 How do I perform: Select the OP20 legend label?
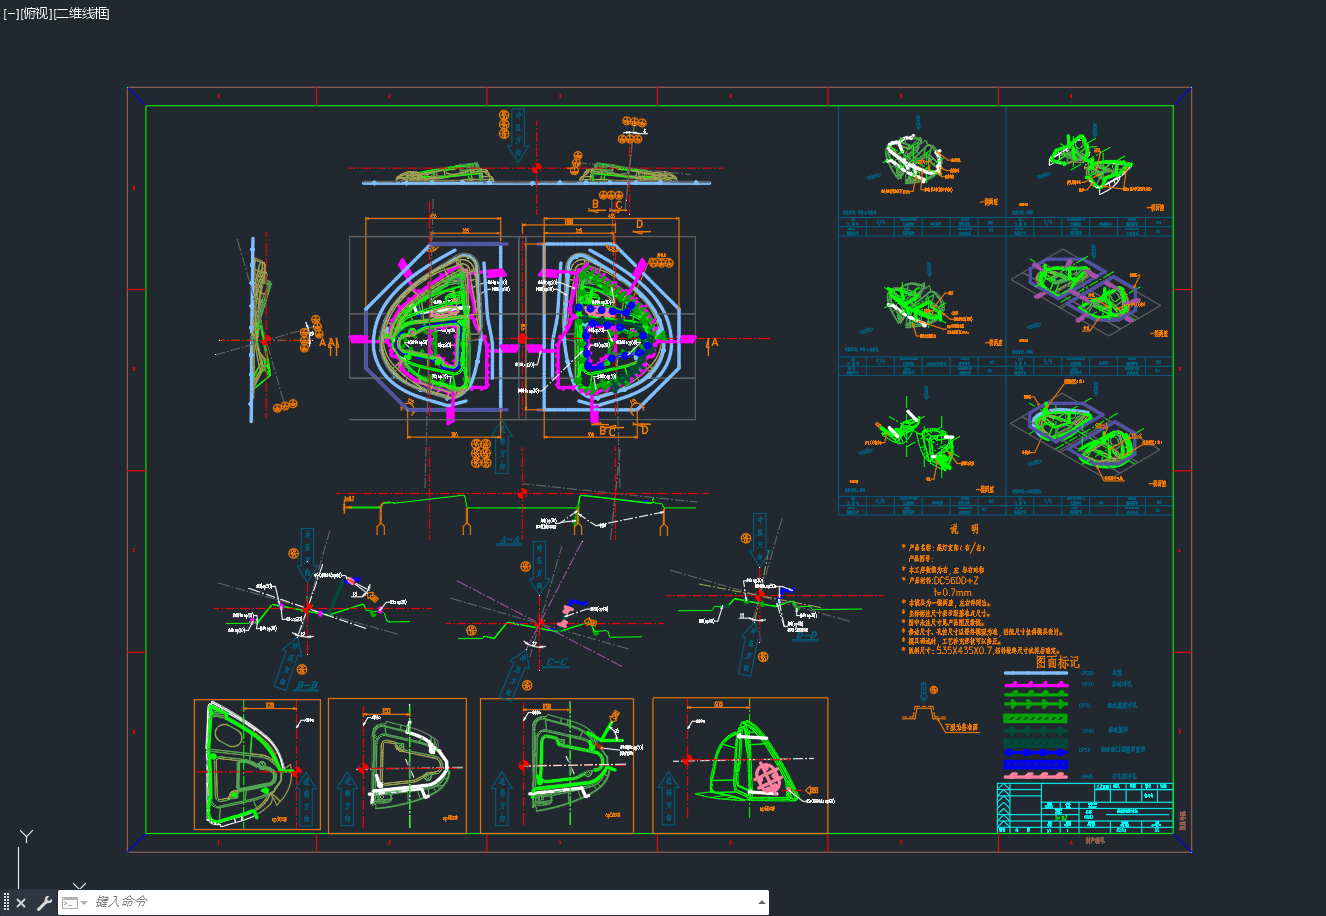1087,673
